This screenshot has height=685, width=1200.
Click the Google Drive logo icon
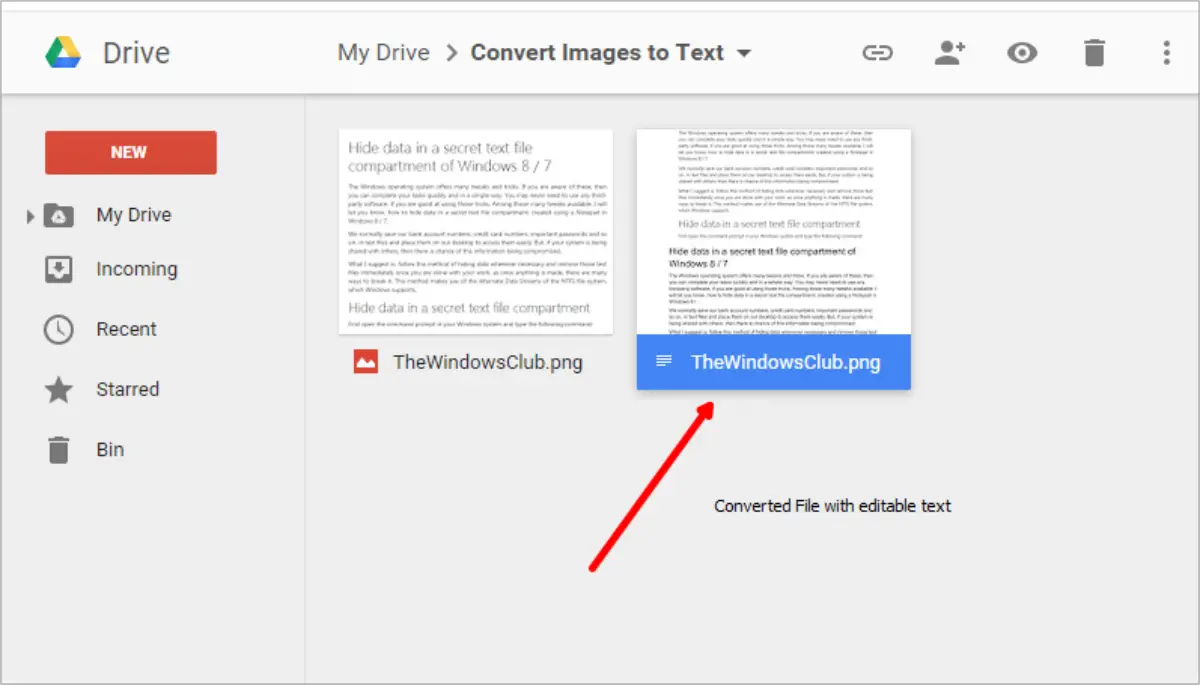click(63, 52)
